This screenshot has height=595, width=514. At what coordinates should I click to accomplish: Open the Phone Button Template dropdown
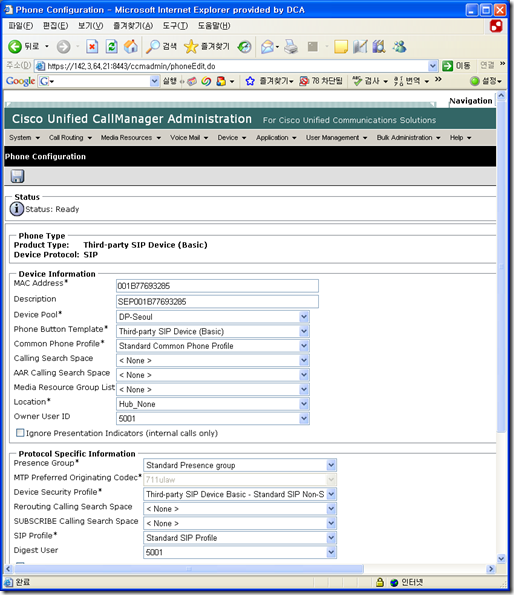(303, 331)
